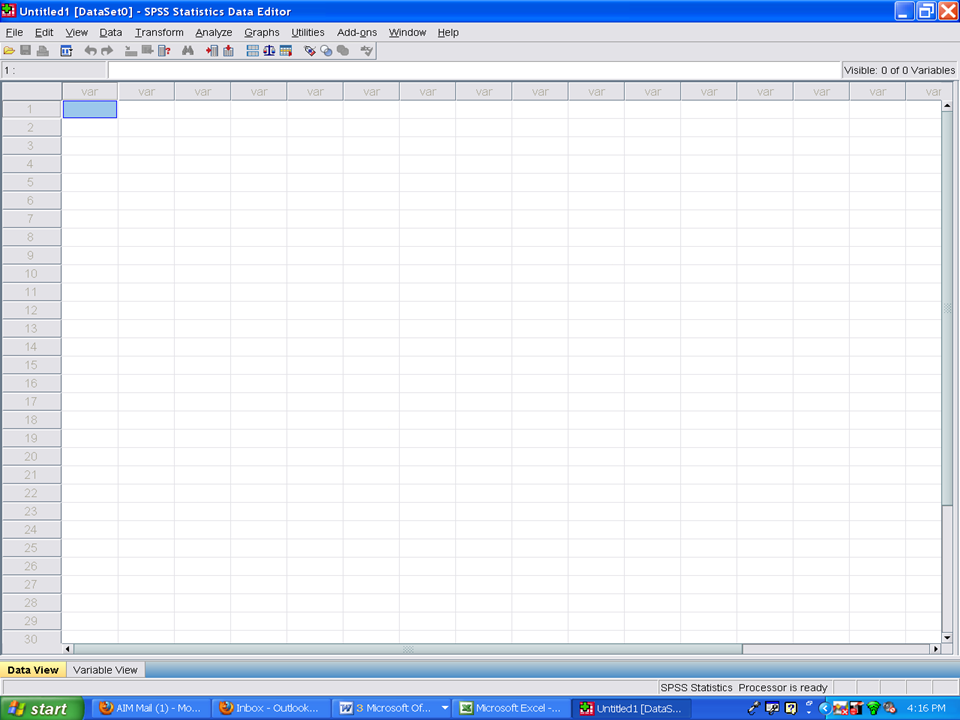The height and width of the screenshot is (720, 960).
Task: Click the Find binoculars icon
Action: click(x=187, y=51)
